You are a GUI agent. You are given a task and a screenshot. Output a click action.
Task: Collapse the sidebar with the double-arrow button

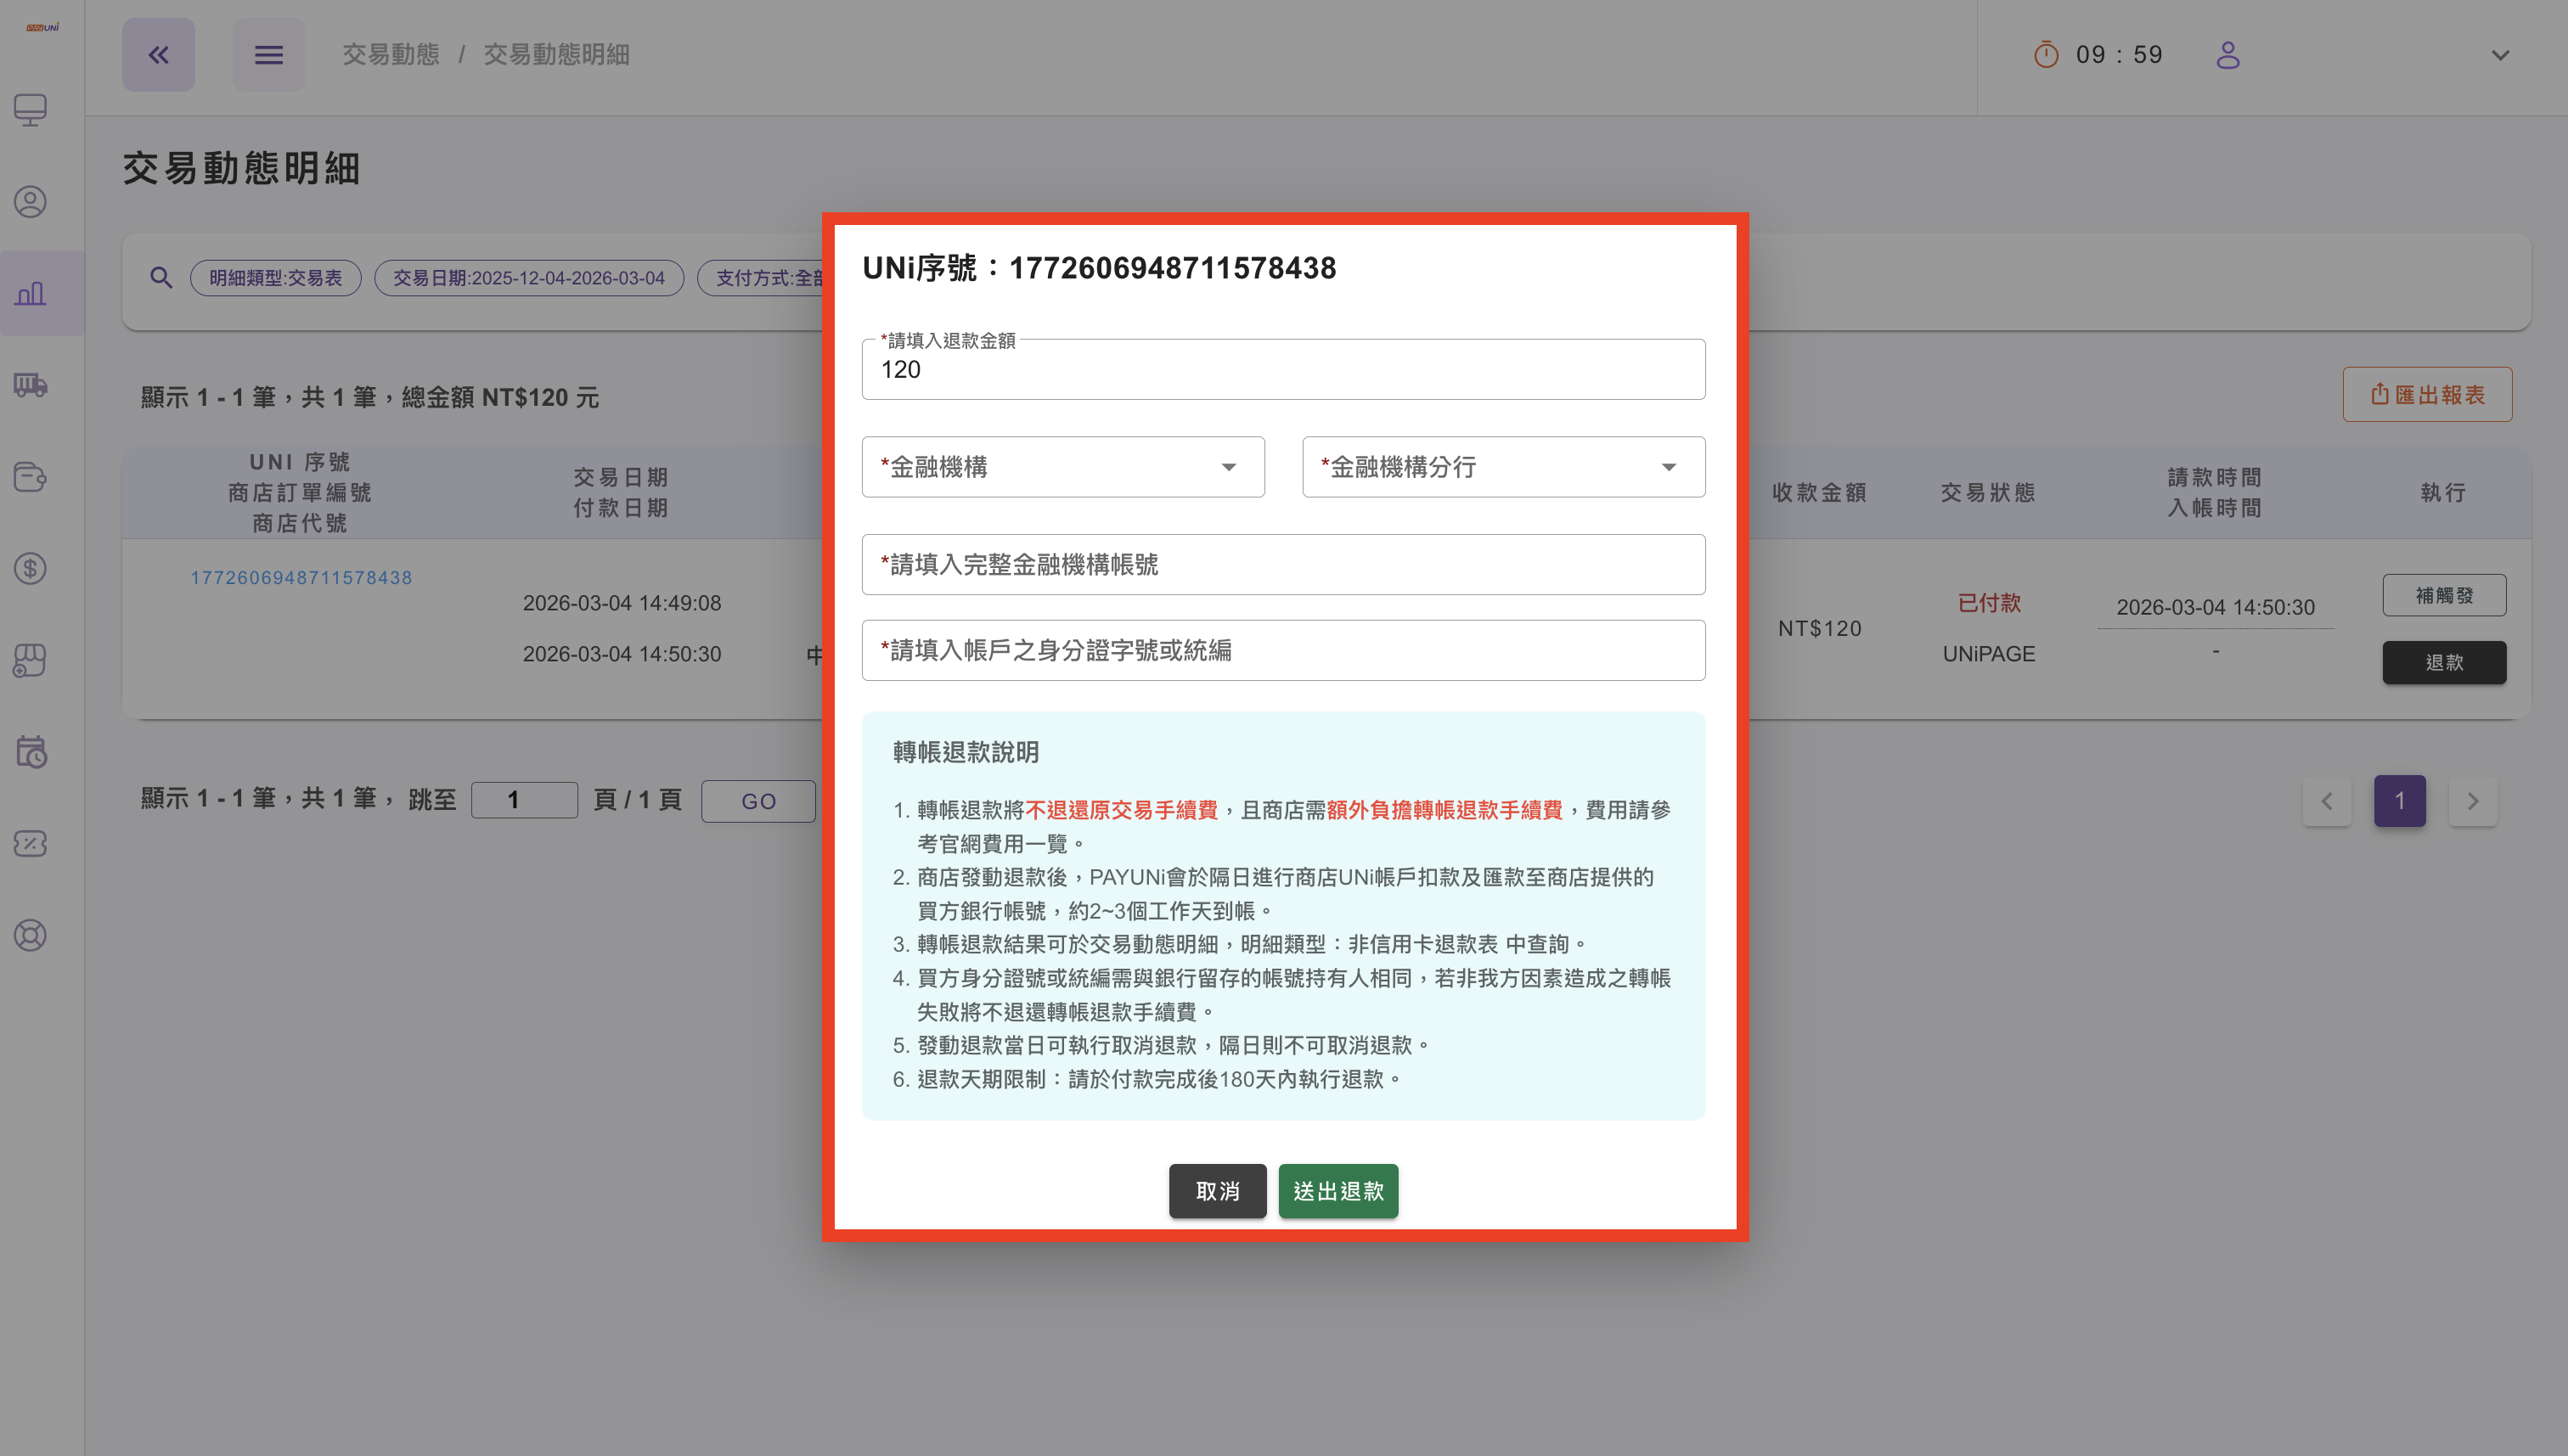[158, 55]
